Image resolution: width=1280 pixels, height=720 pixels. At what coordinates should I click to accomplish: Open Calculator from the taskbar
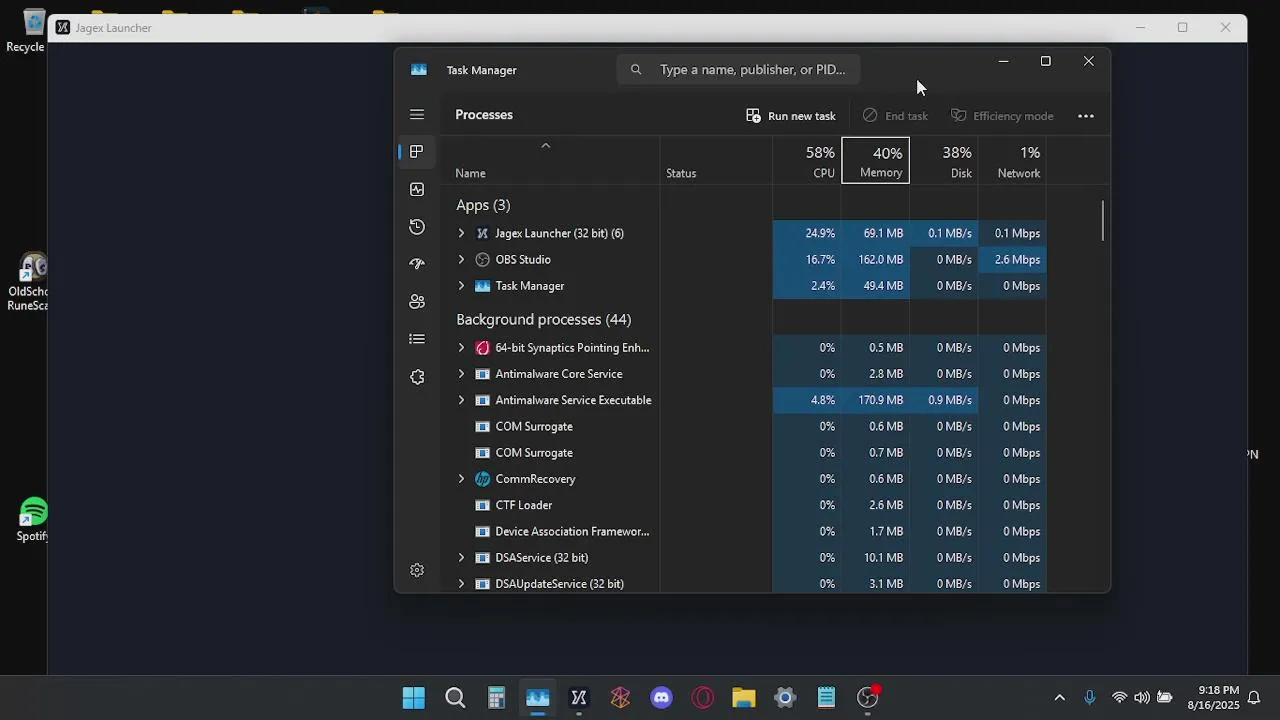[x=496, y=698]
